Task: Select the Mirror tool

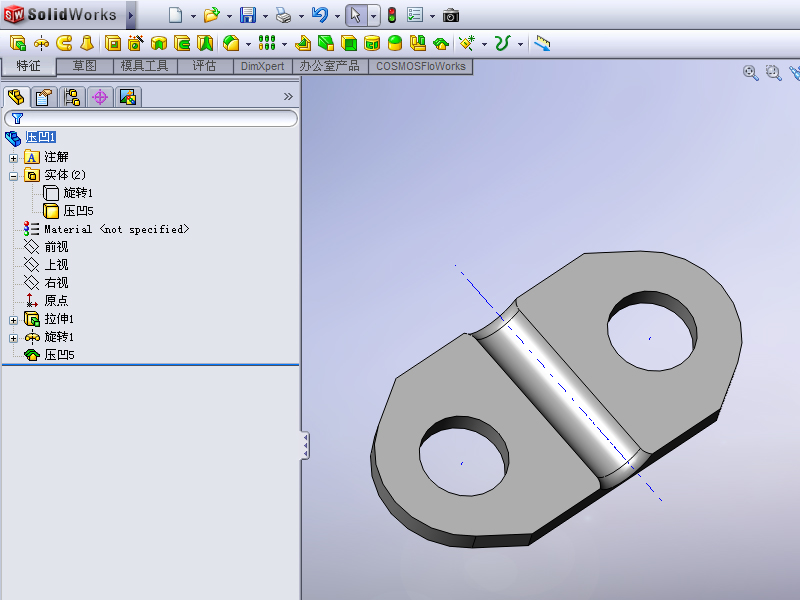Action: coord(418,43)
